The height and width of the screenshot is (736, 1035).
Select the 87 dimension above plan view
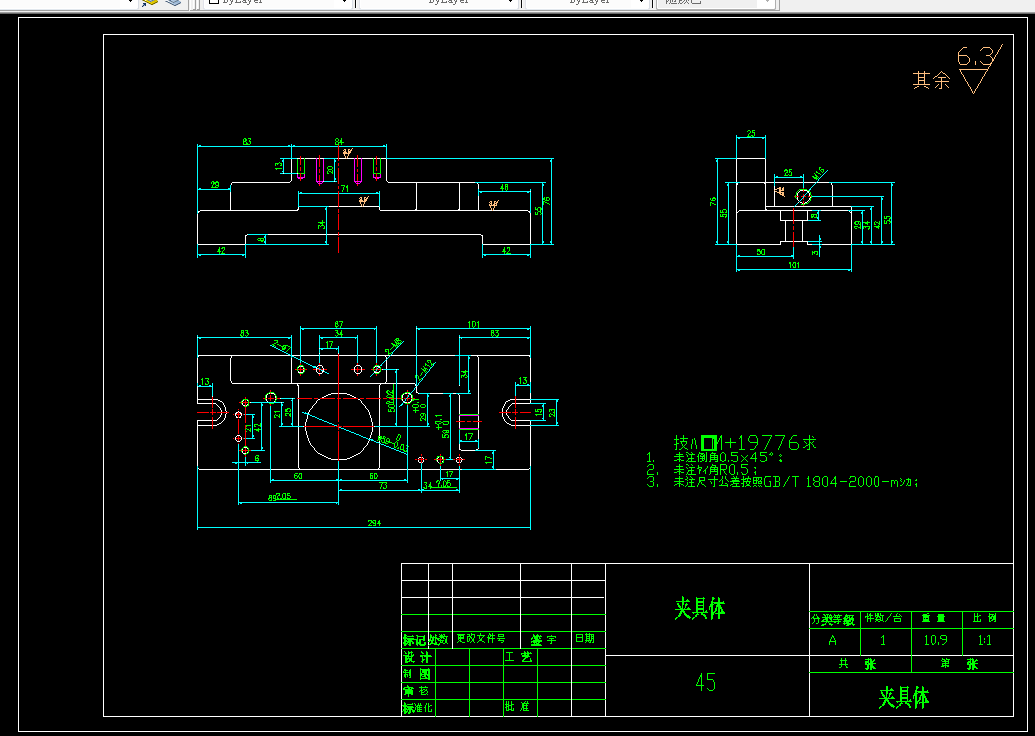339,324
